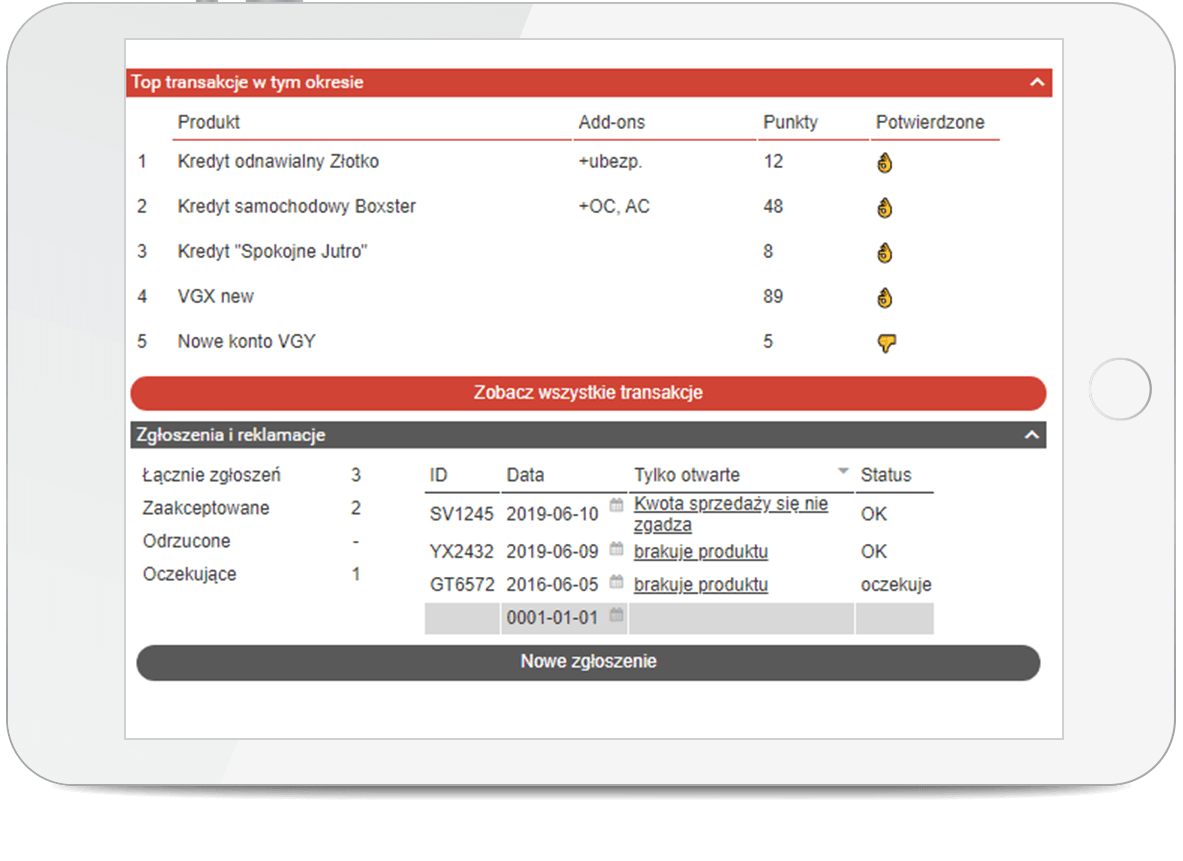Click the 0001-01-01 date input field
Viewport: 1183px width, 861px height.
tap(553, 618)
